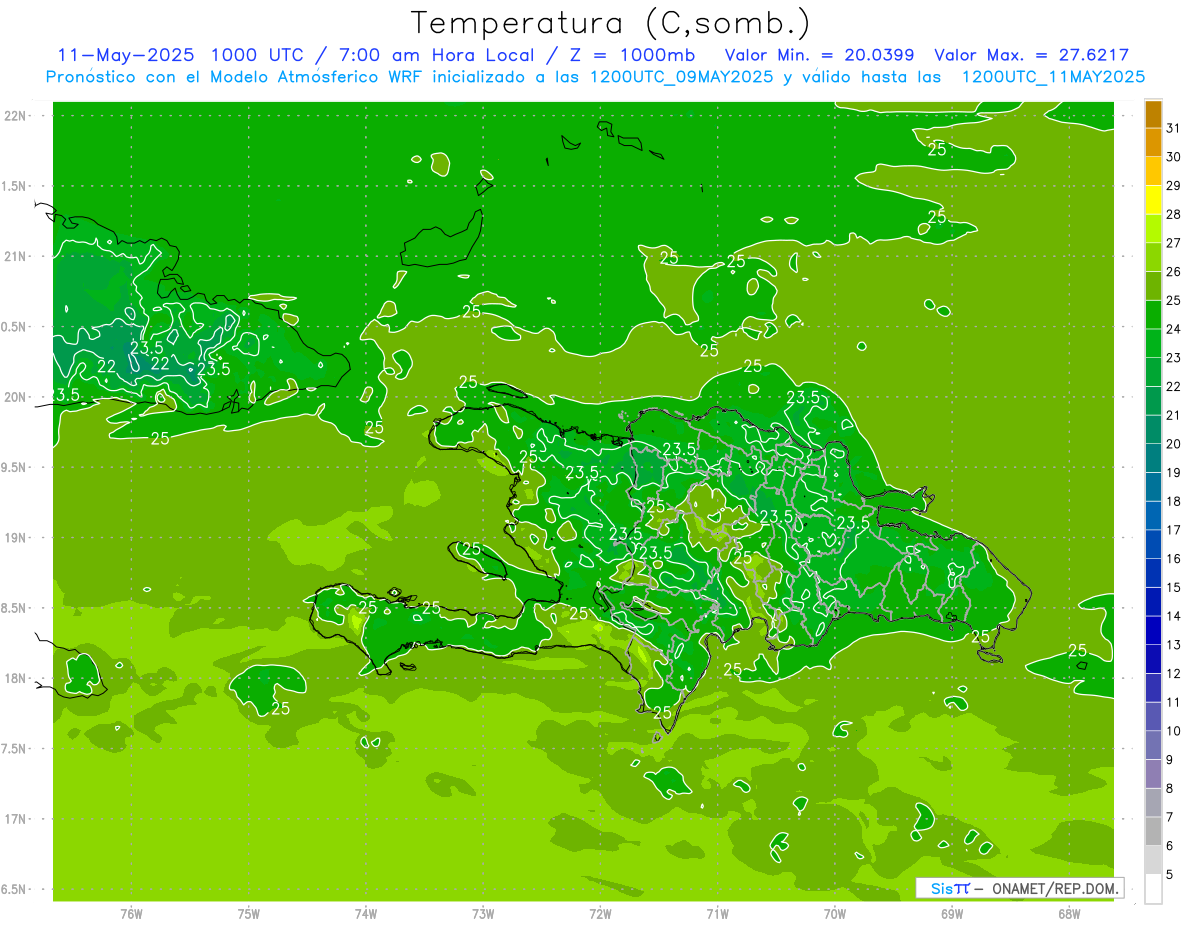
Task: Click the title "Temperatura (C,somb.)"
Action: click(611, 23)
